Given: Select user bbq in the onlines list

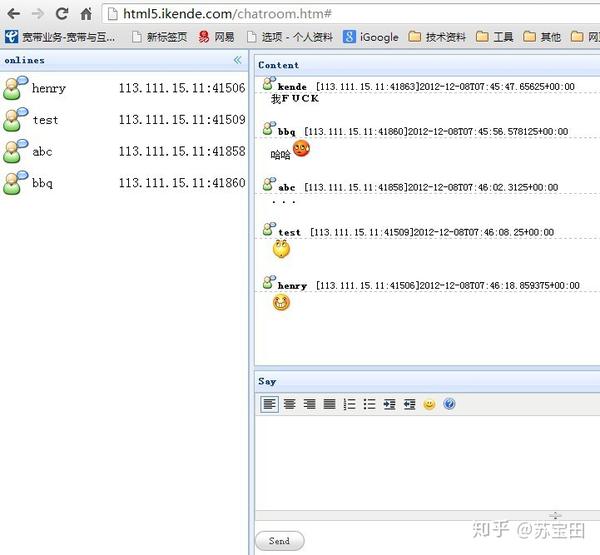Looking at the screenshot, I should (124, 183).
